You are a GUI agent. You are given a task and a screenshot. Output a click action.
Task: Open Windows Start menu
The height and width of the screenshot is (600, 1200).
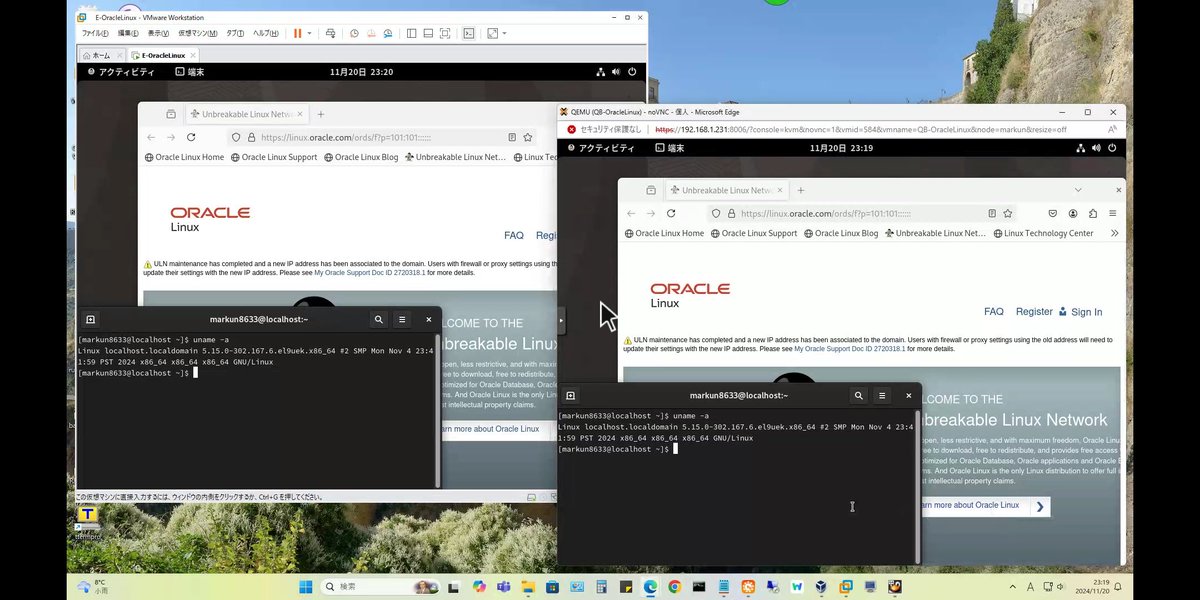point(305,586)
